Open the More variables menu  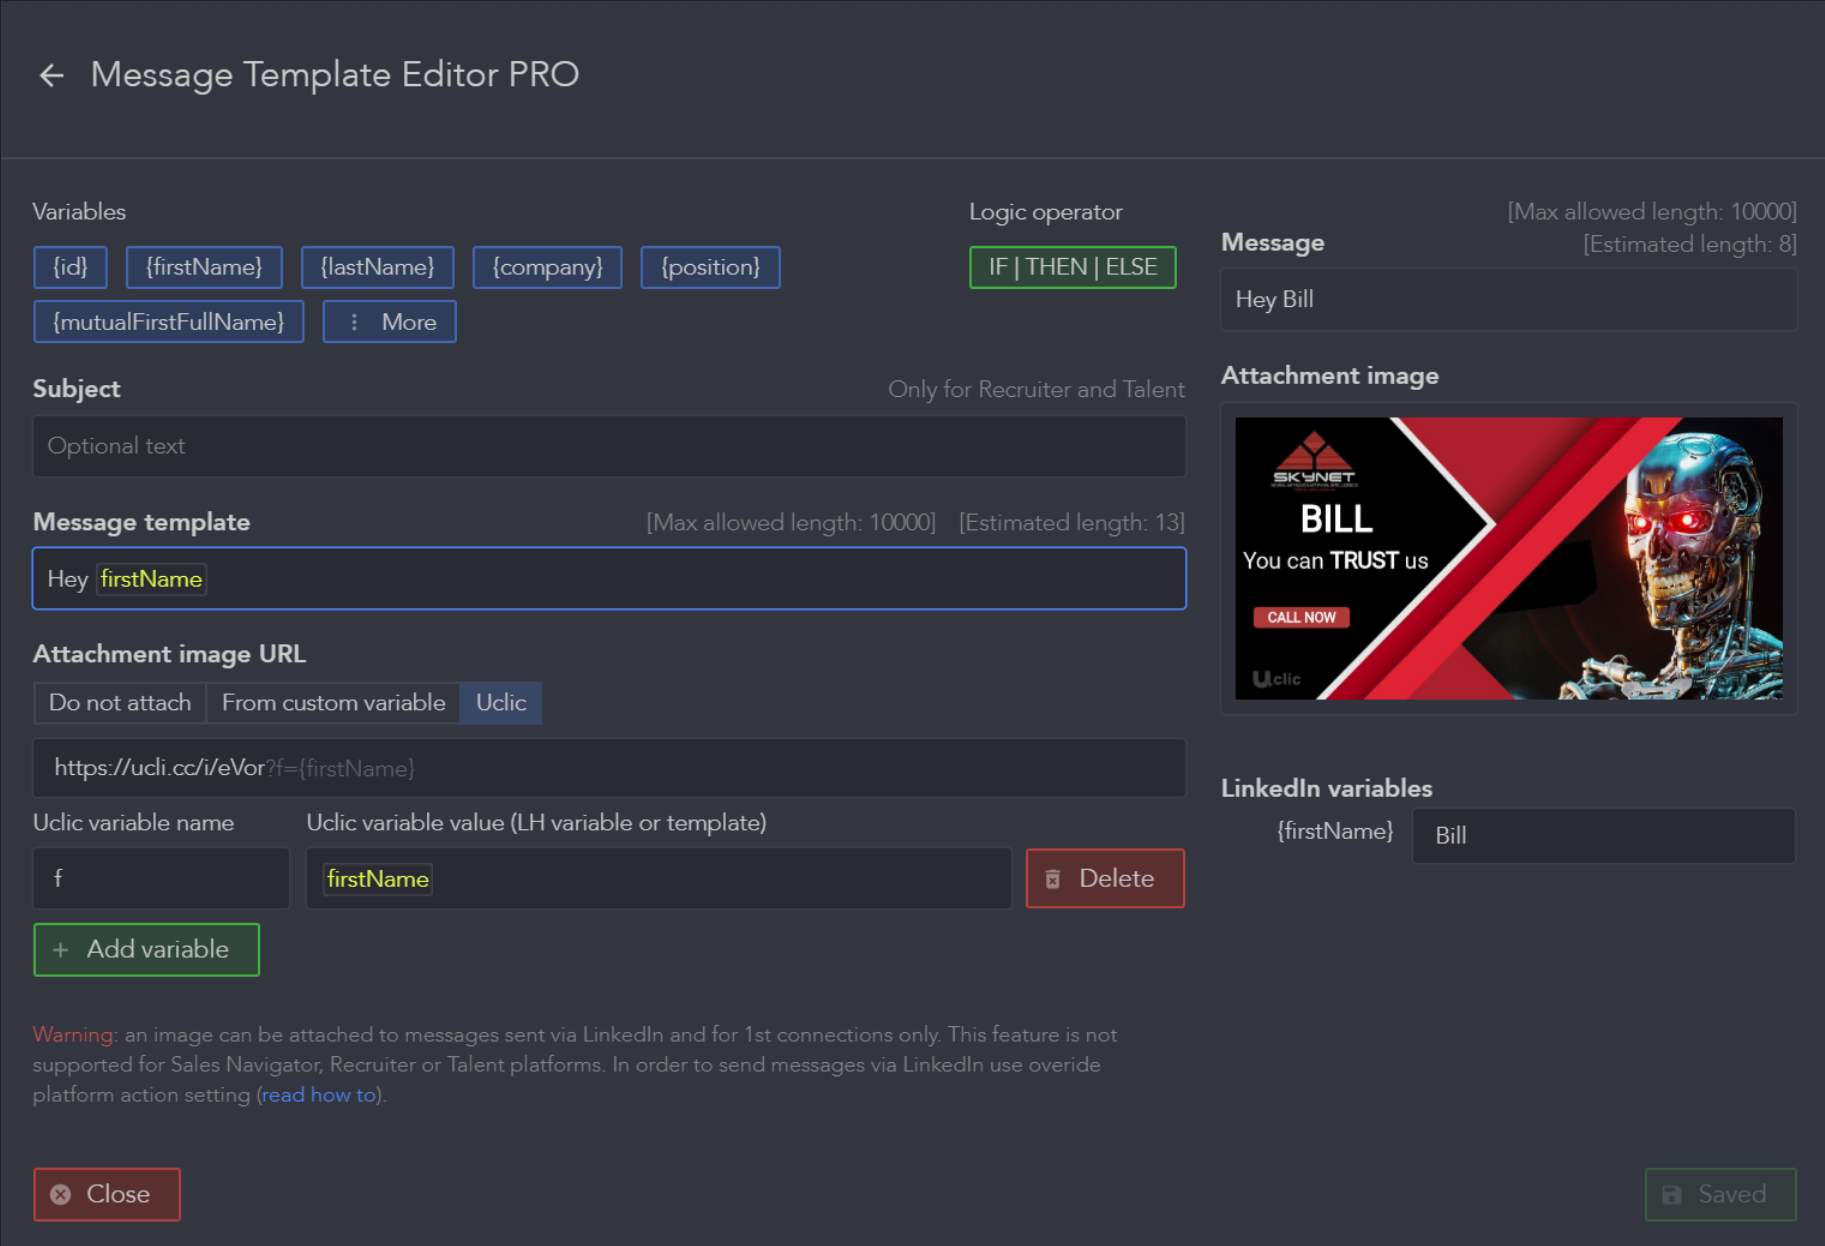click(x=389, y=322)
